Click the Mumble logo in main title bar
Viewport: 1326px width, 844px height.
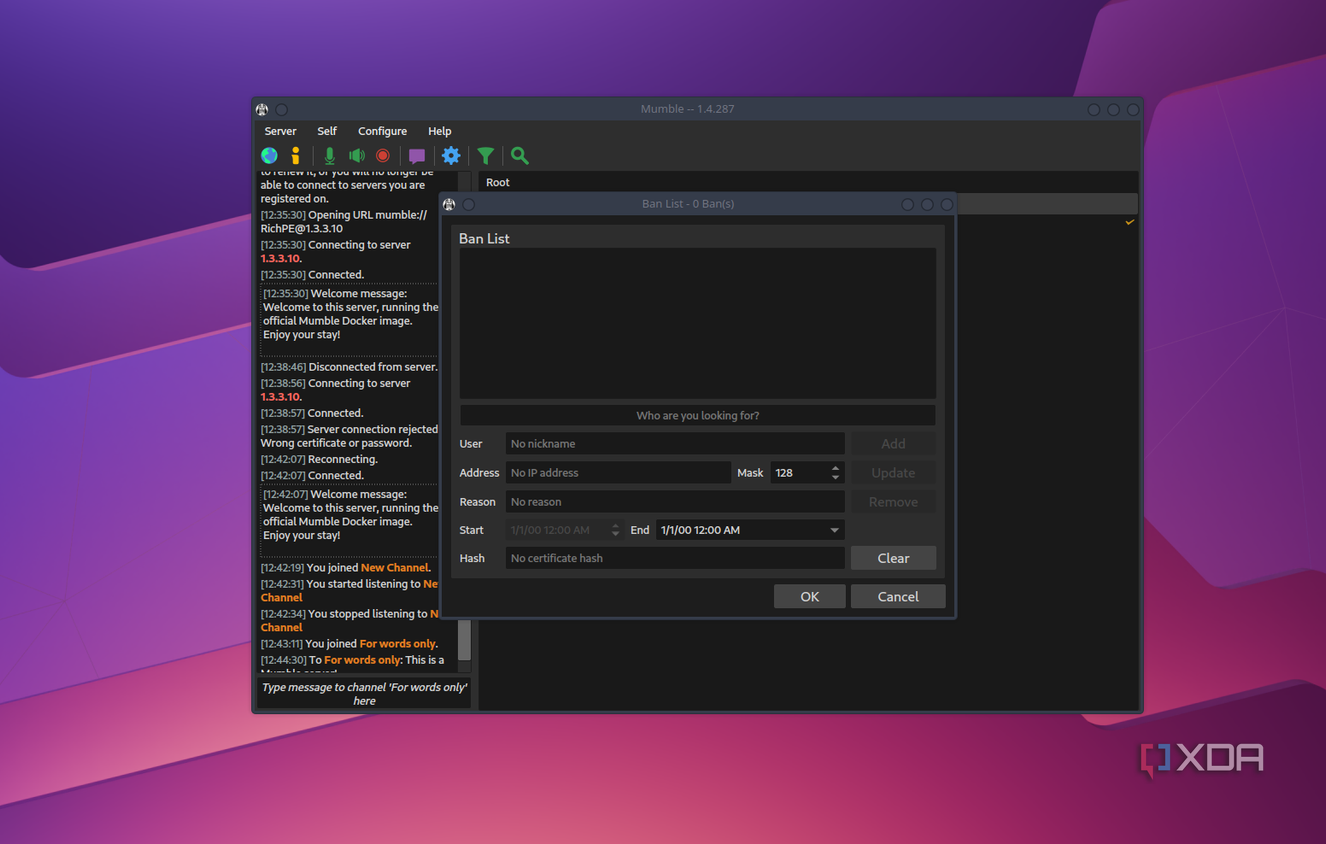pyautogui.click(x=262, y=109)
